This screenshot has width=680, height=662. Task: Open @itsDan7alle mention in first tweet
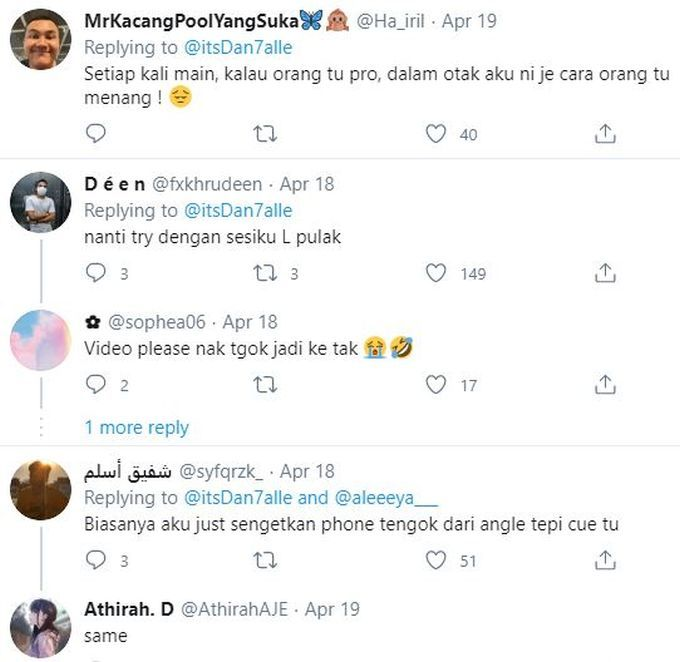(x=236, y=47)
